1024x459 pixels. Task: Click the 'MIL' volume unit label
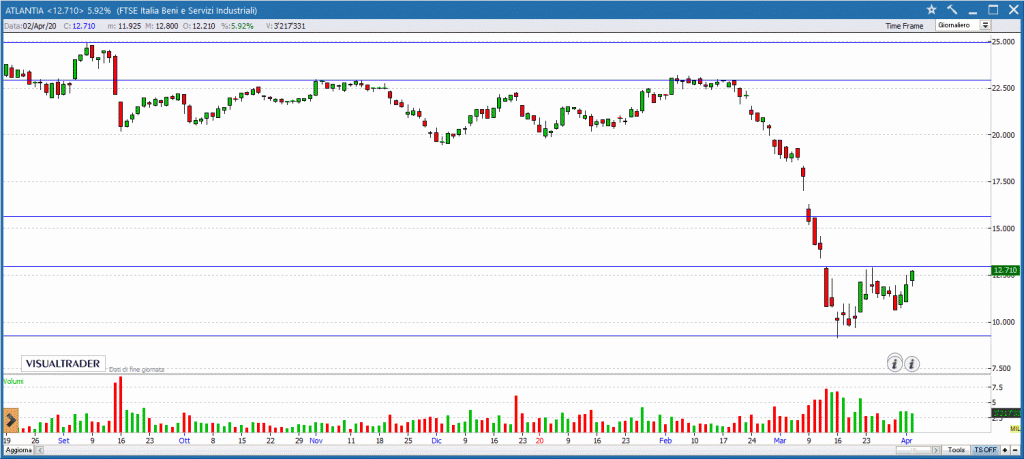(1014, 428)
